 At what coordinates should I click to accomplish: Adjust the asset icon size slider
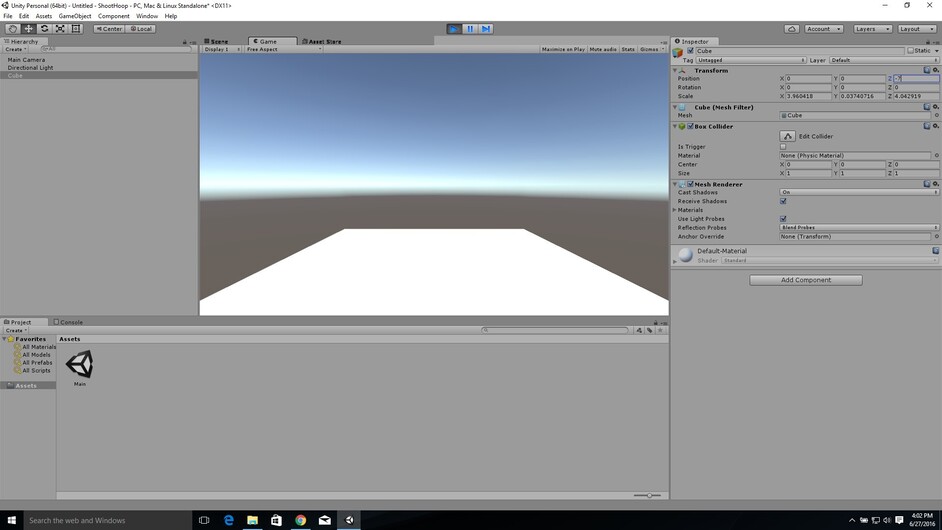647,495
